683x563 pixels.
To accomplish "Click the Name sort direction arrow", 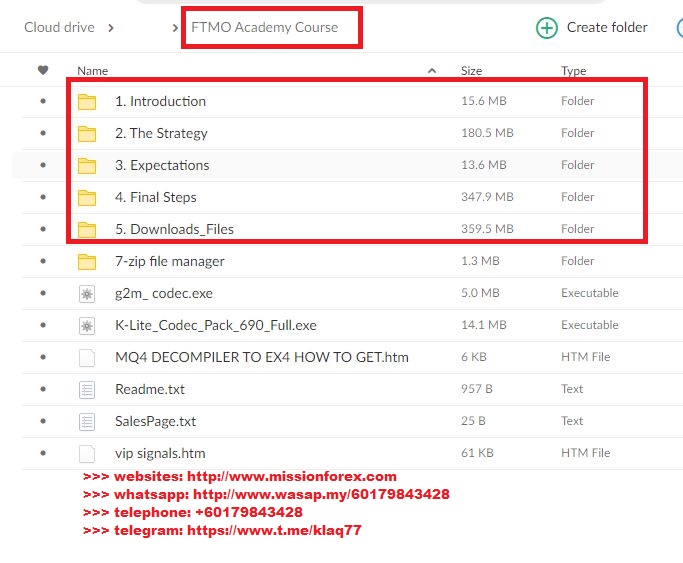I will click(x=432, y=71).
